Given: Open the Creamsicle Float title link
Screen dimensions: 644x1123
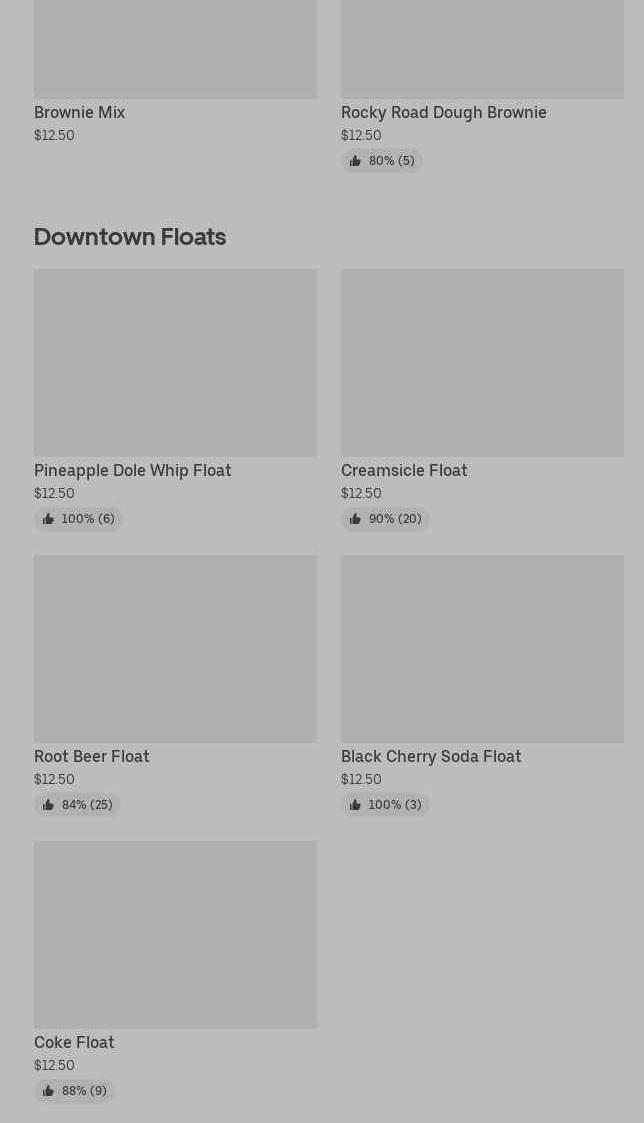Looking at the screenshot, I should (403, 470).
